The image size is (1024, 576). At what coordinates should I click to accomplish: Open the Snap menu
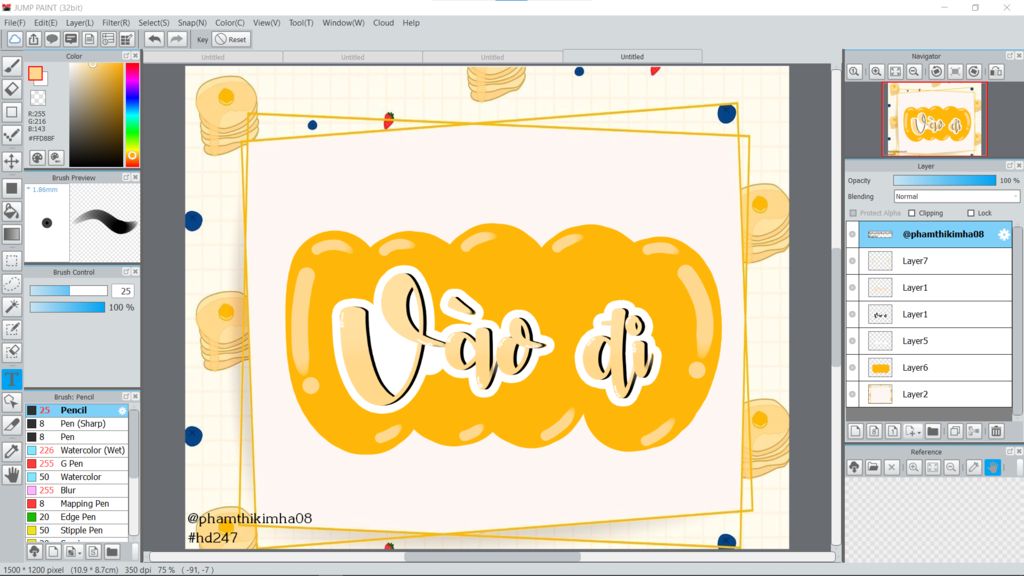pos(192,23)
